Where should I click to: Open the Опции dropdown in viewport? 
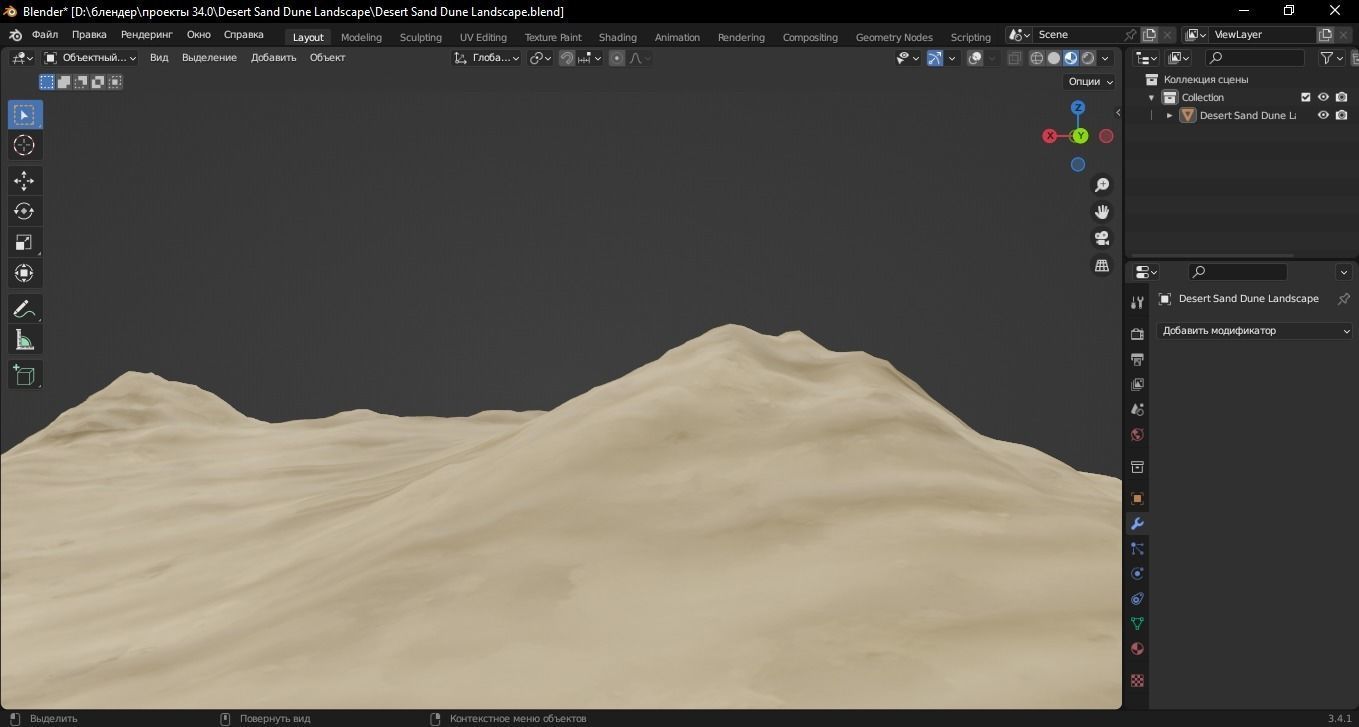pos(1090,82)
